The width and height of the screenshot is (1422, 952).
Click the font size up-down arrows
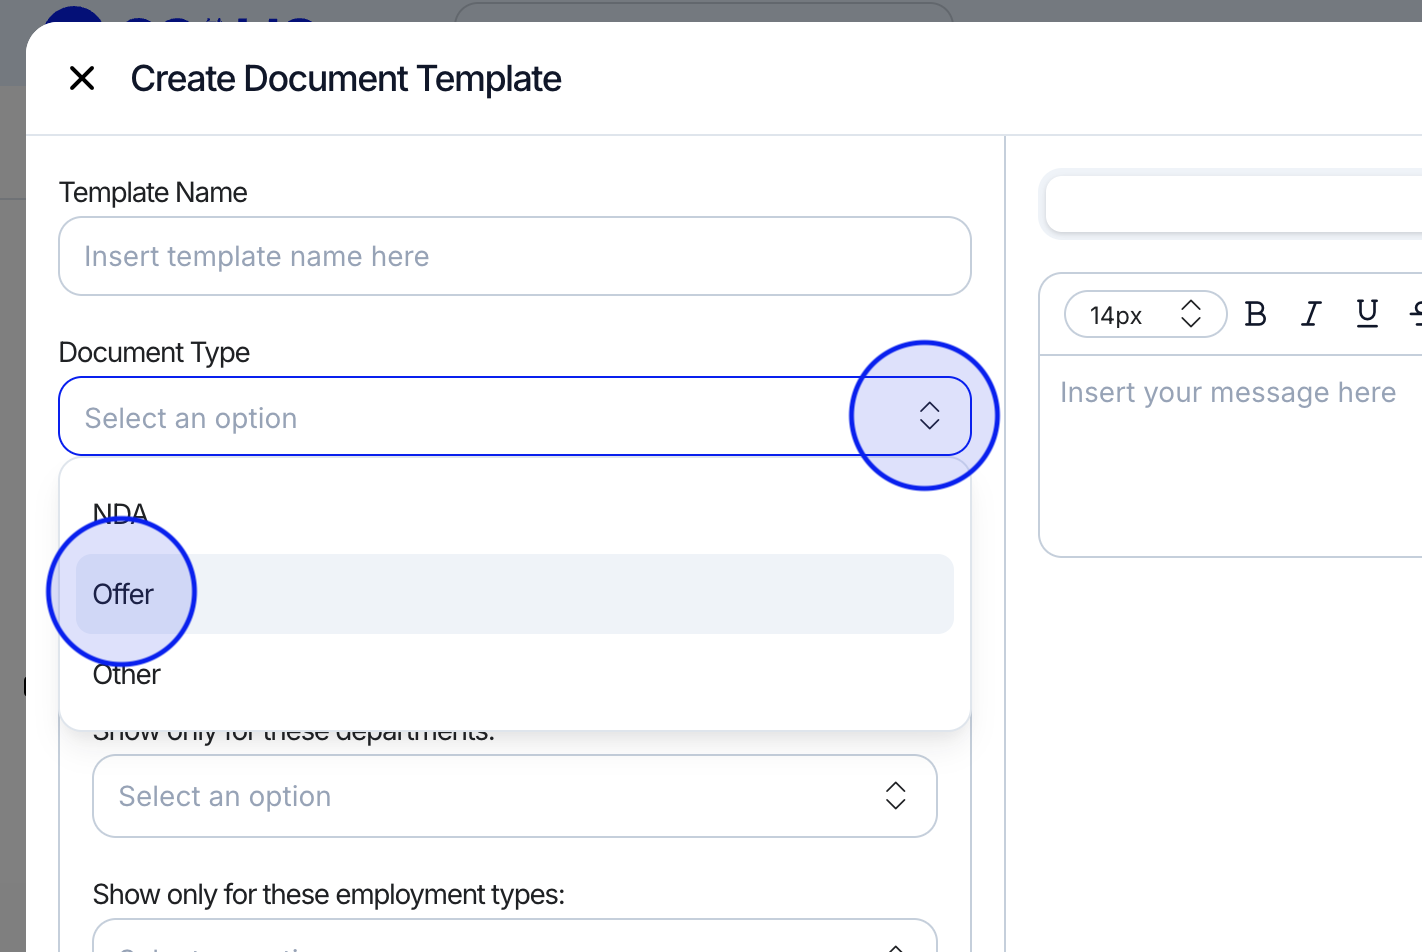pyautogui.click(x=1190, y=315)
